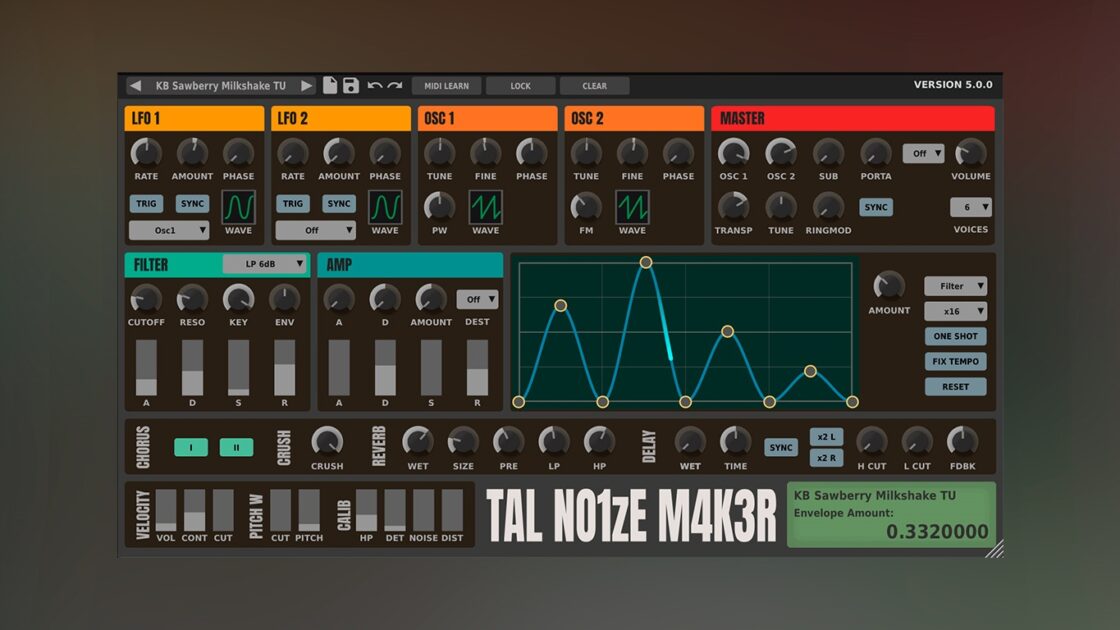Open the envelope speed x16 dropdown

point(956,311)
